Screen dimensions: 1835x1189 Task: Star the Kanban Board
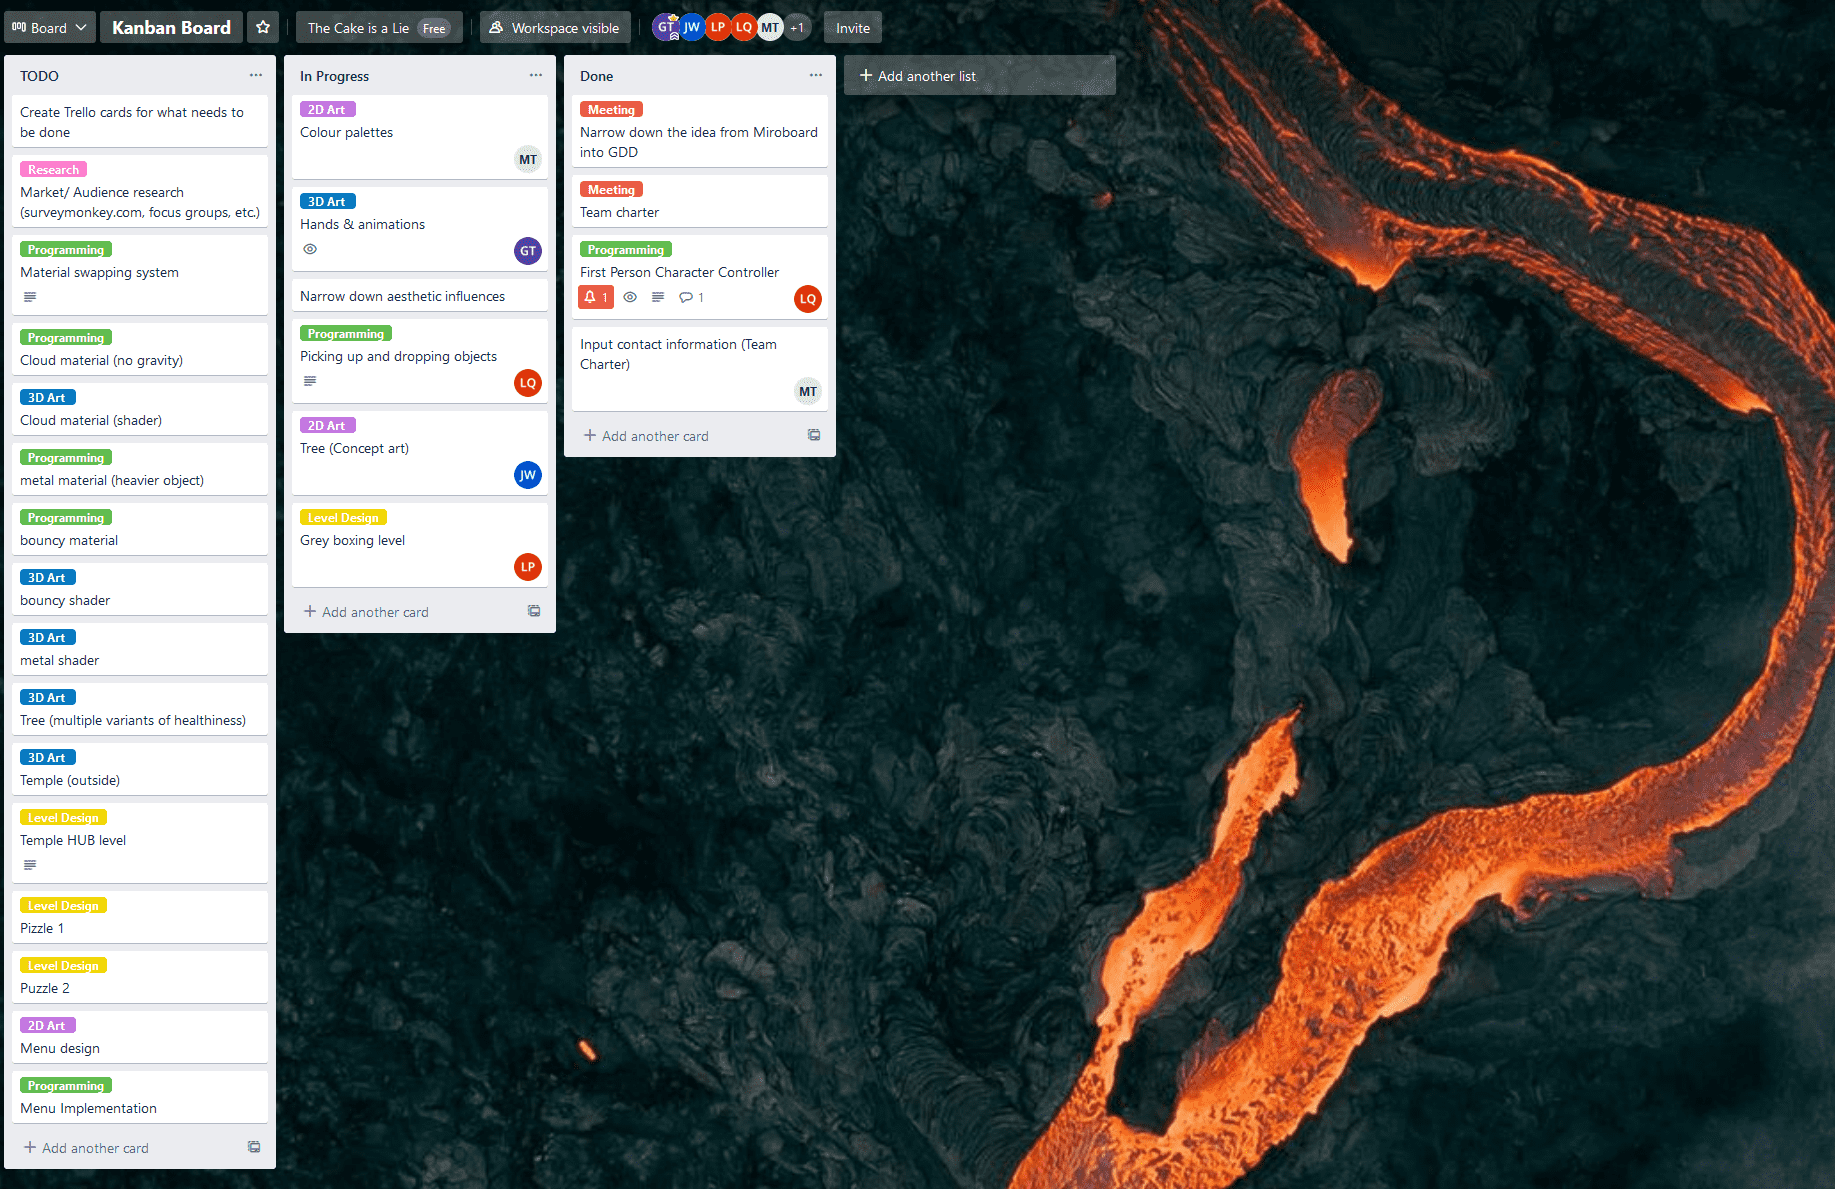pyautogui.click(x=263, y=28)
